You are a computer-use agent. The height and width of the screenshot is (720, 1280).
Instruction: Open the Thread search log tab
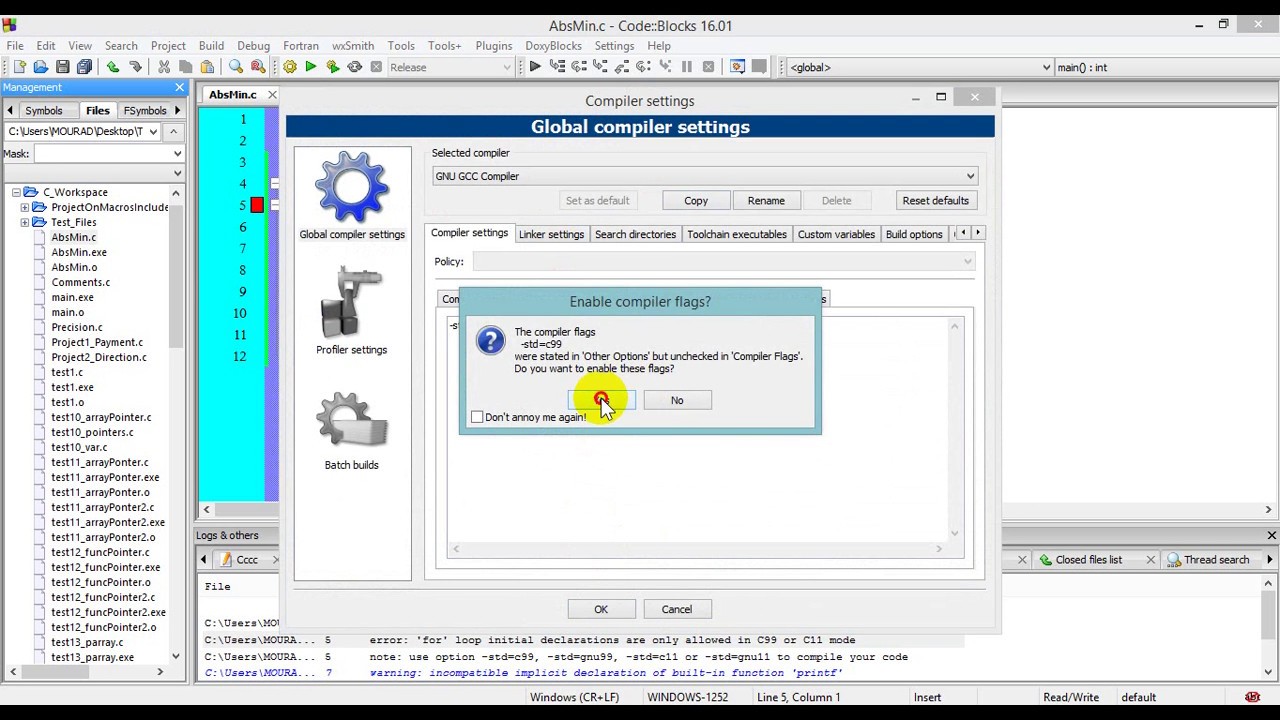pyautogui.click(x=1216, y=560)
